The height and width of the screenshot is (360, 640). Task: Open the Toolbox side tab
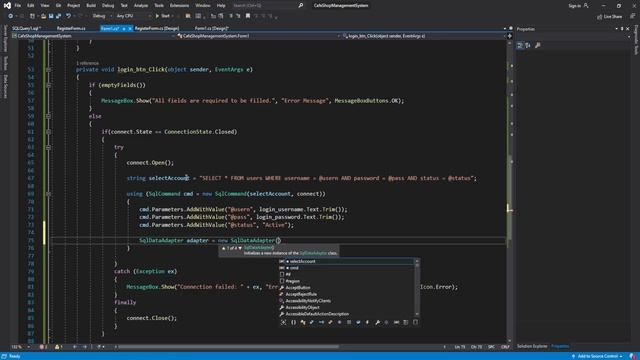coord(5,63)
